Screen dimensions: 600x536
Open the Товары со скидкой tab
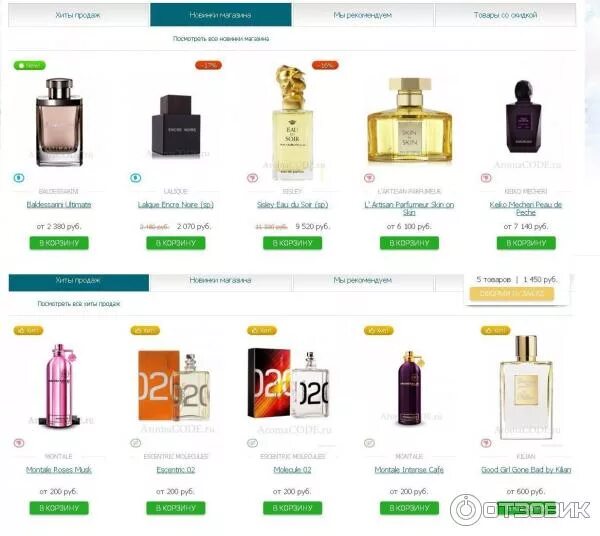(505, 15)
